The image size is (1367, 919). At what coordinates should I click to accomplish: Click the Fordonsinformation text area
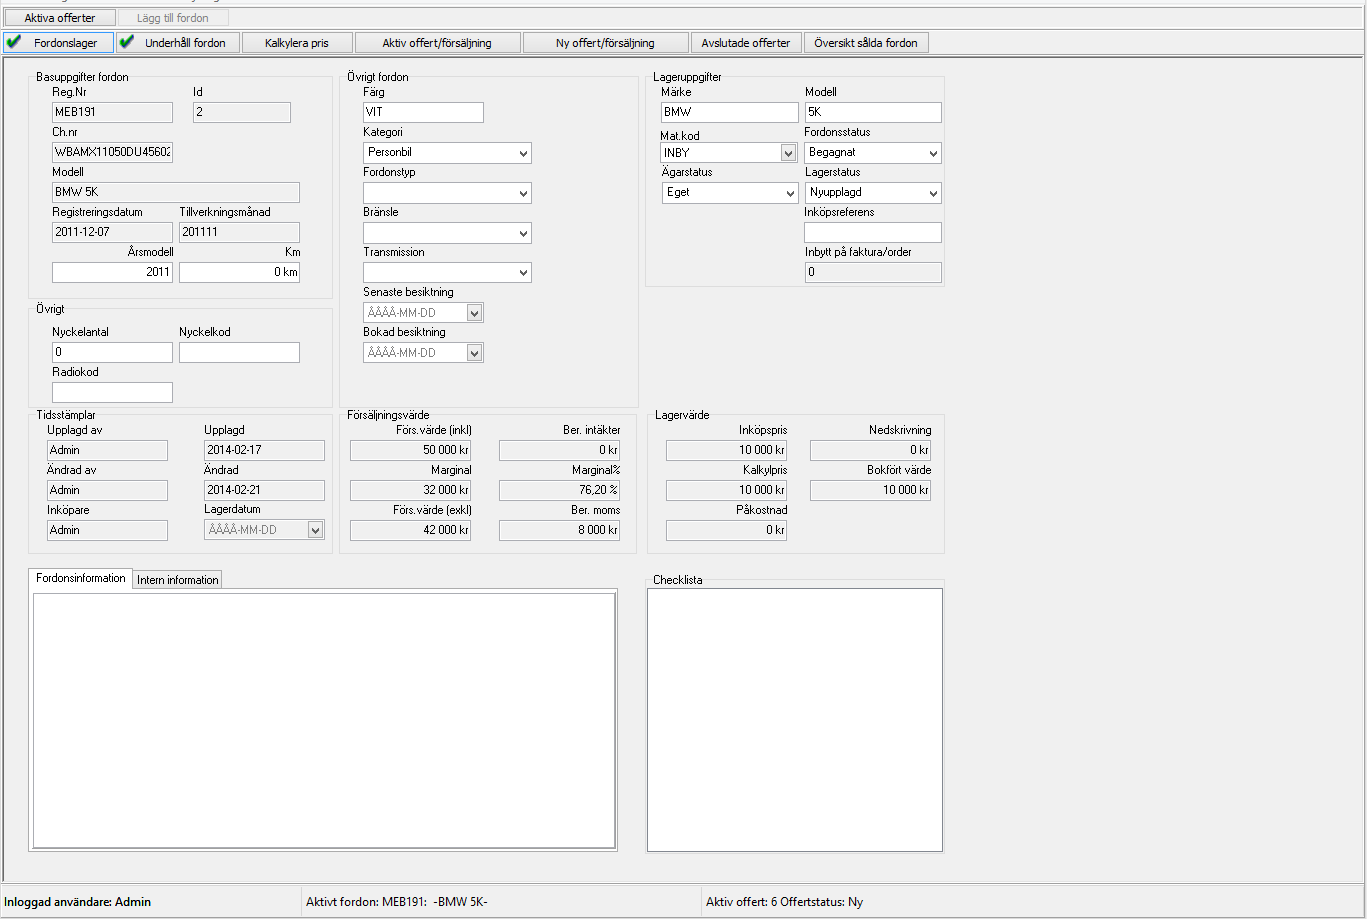click(x=324, y=720)
